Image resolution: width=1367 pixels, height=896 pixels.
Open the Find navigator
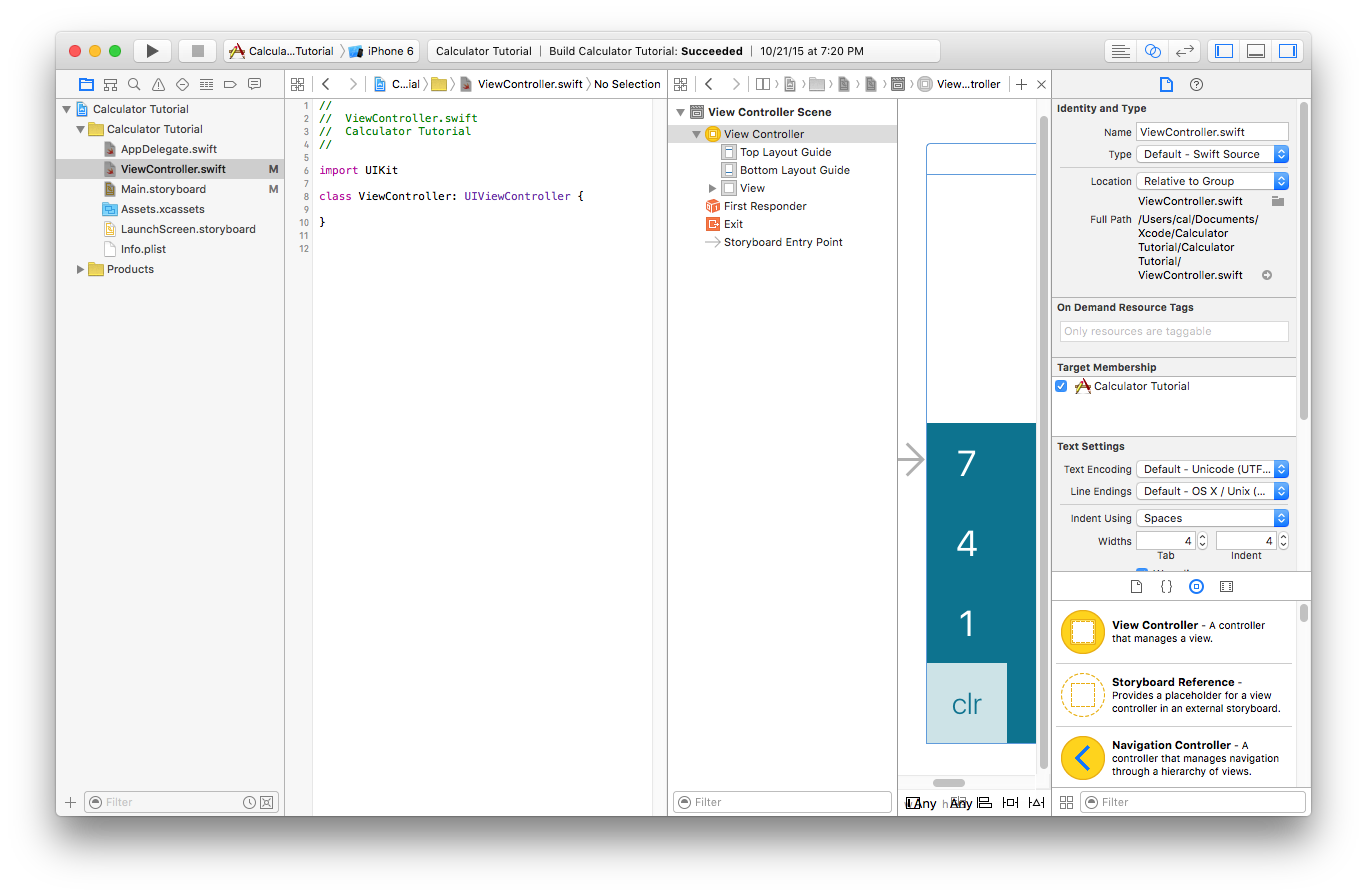tap(134, 84)
